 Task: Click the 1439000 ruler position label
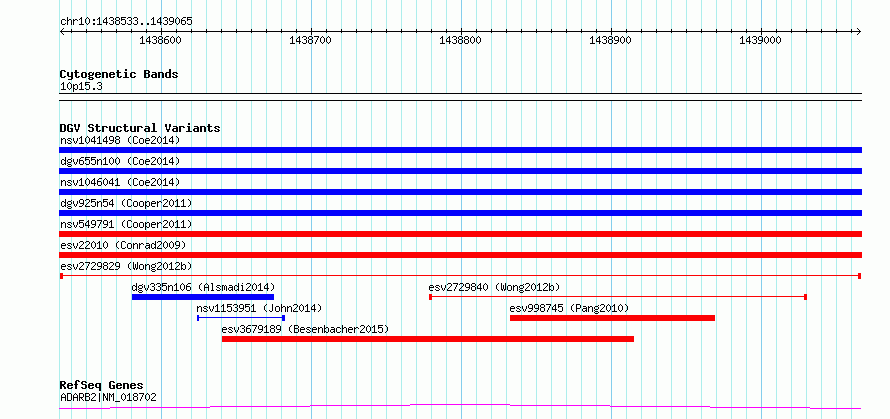pos(761,40)
